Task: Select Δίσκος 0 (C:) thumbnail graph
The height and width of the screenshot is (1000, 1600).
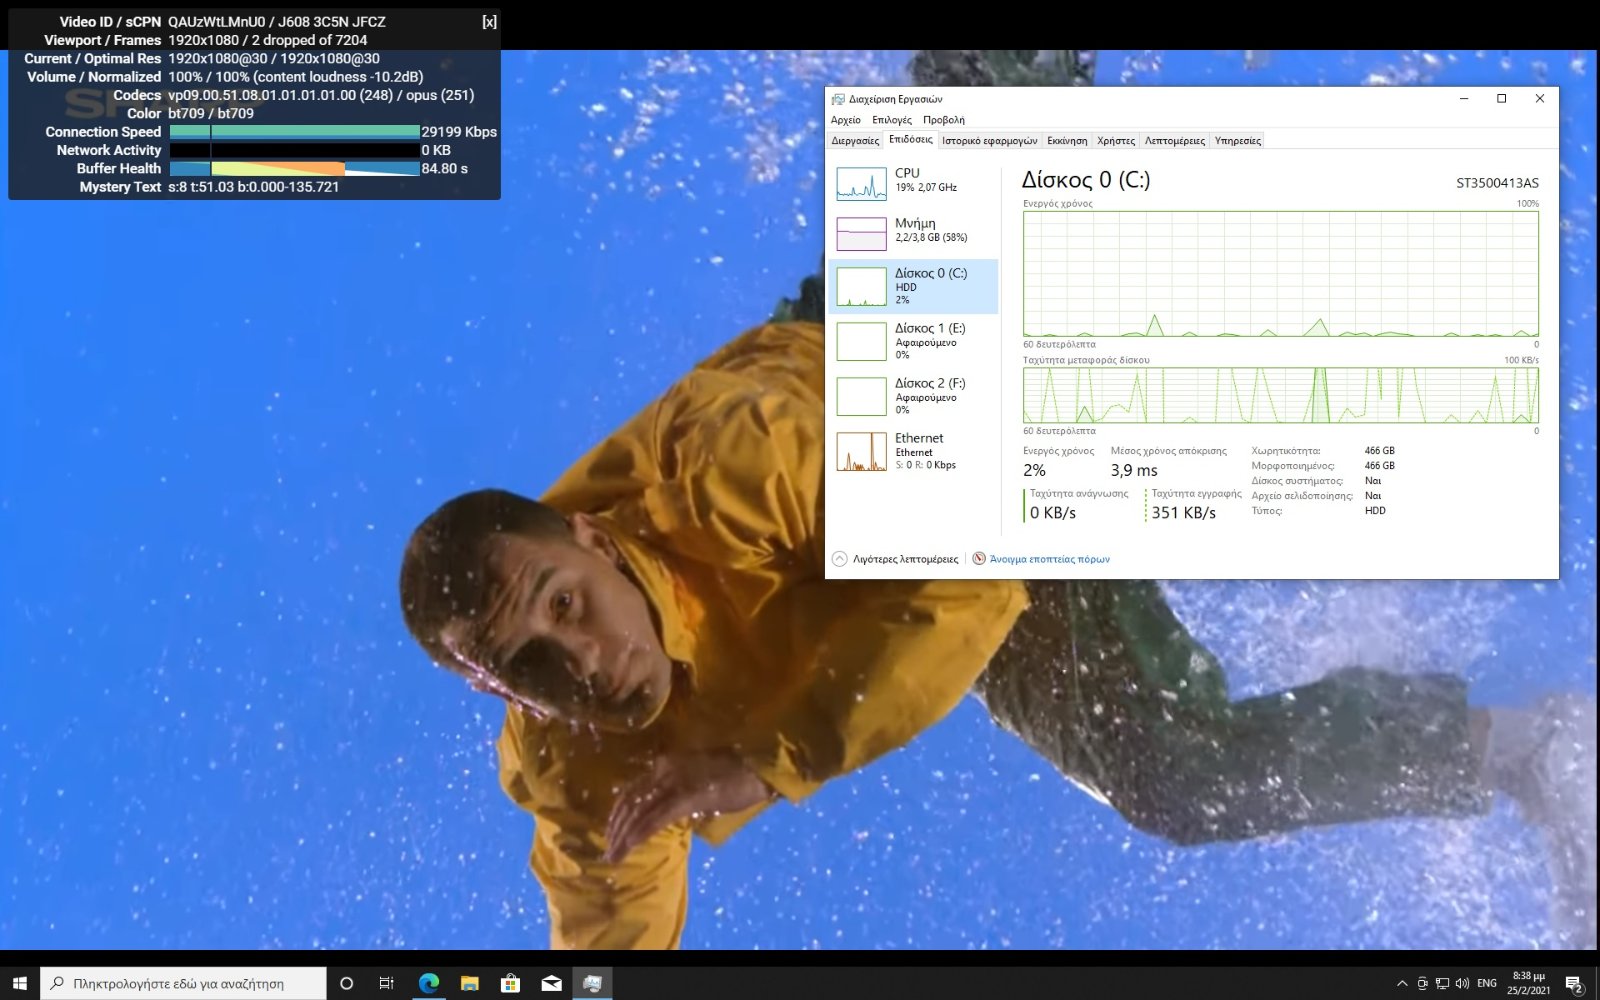Action: coord(861,286)
